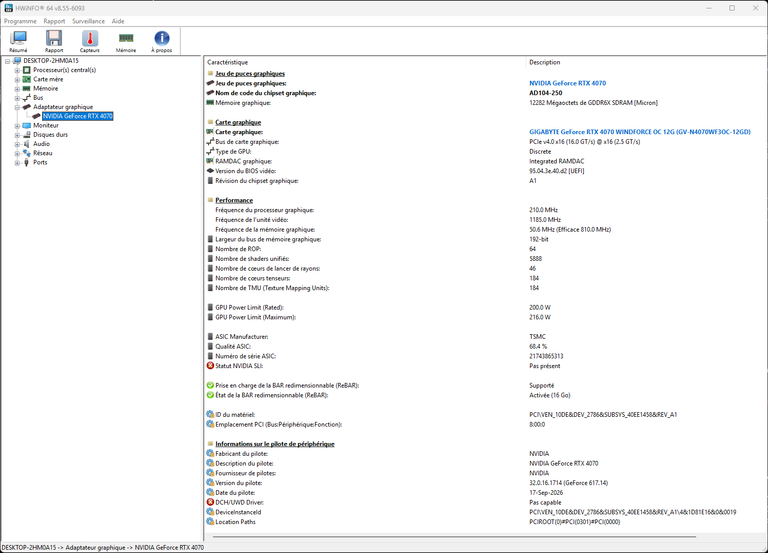Image resolution: width=768 pixels, height=553 pixels.
Task: Click the Rapport floppy disk icon
Action: 54,38
